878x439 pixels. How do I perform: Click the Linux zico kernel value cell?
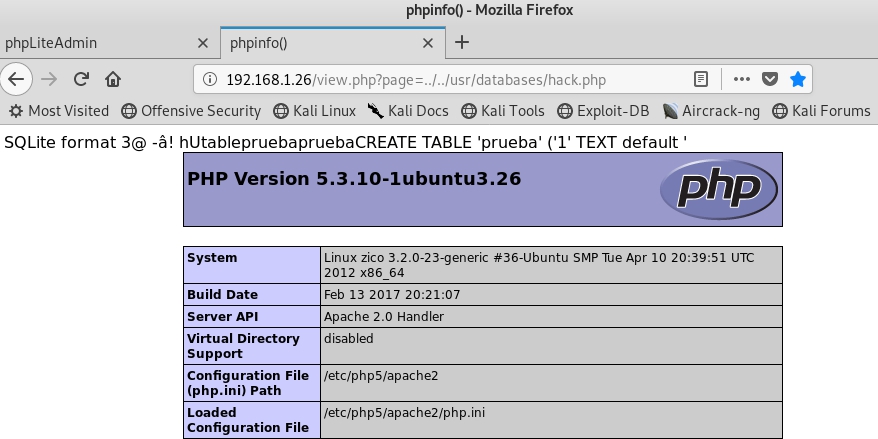(x=551, y=265)
